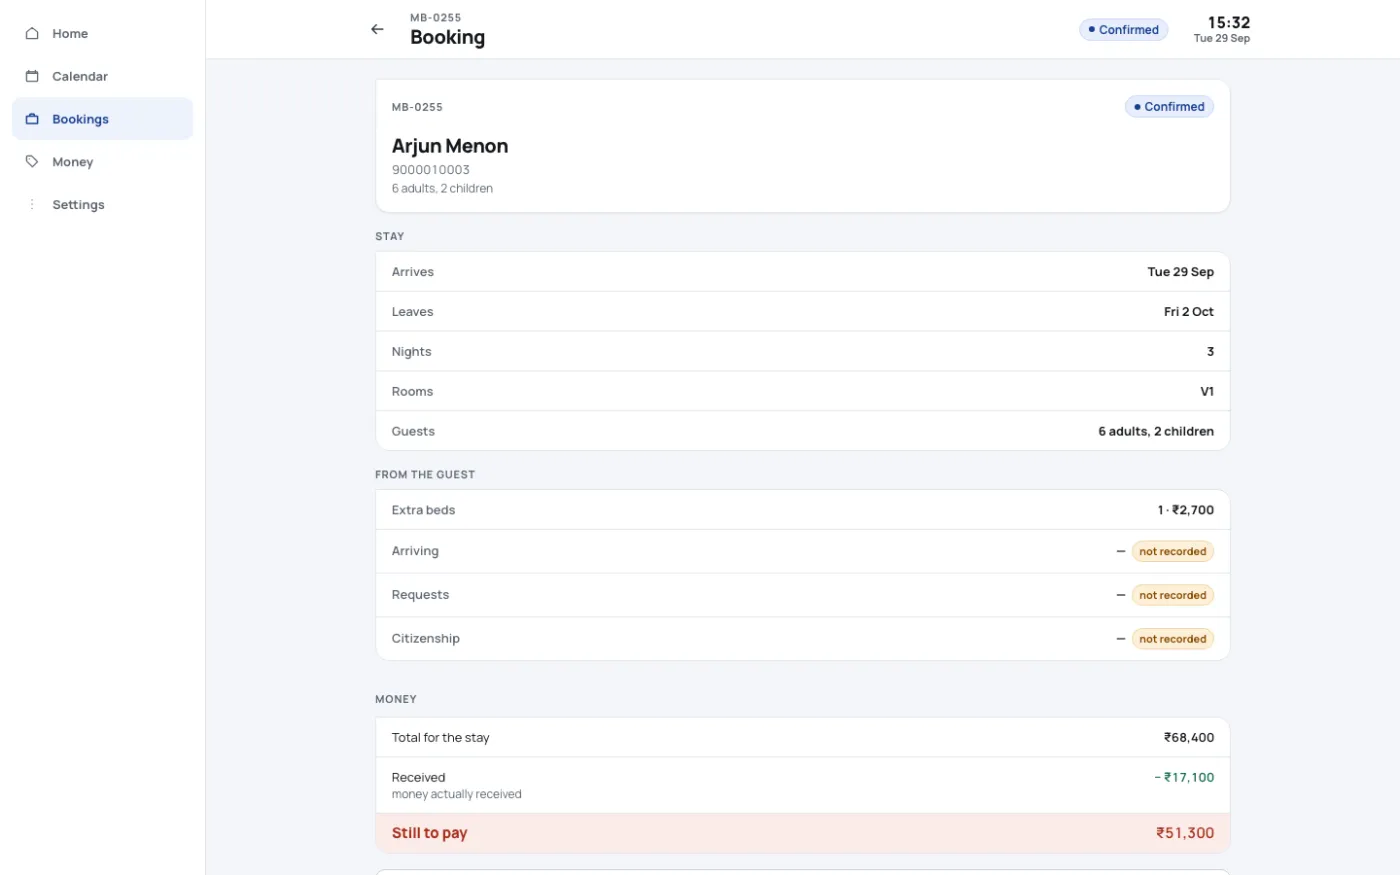The width and height of the screenshot is (1400, 875).
Task: Click the total amount ₹68,400
Action: pyautogui.click(x=1189, y=738)
